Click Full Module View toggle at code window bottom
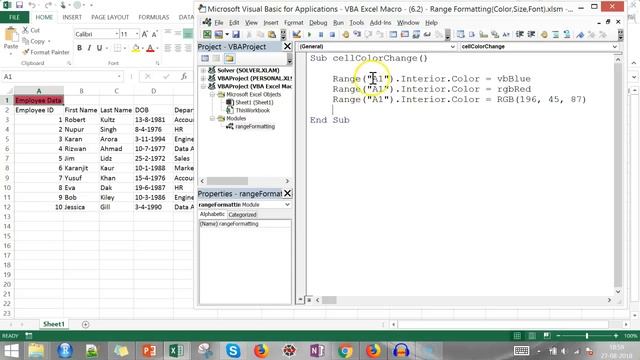 [x=309, y=300]
